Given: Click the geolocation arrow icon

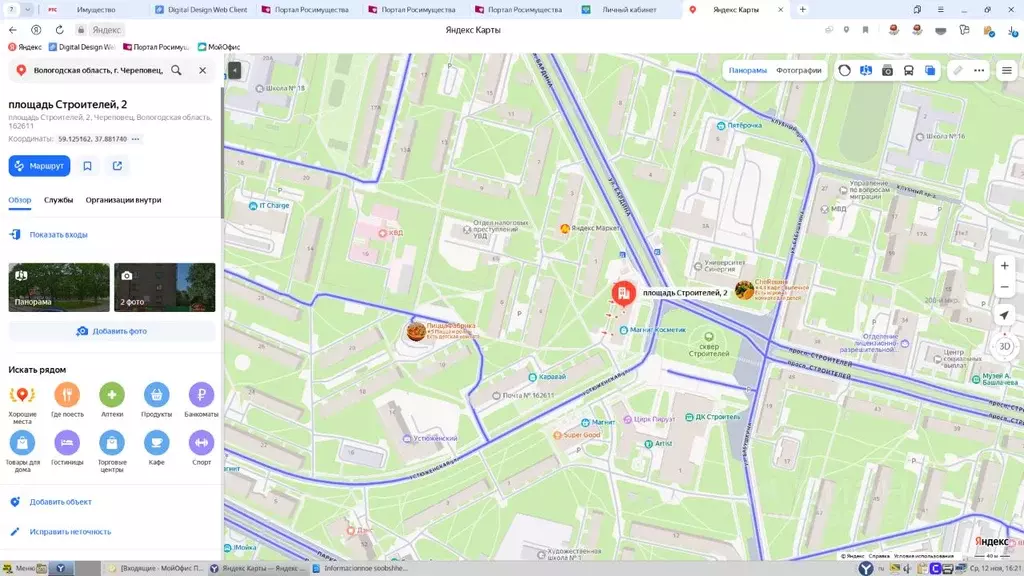Looking at the screenshot, I should pyautogui.click(x=1004, y=317).
